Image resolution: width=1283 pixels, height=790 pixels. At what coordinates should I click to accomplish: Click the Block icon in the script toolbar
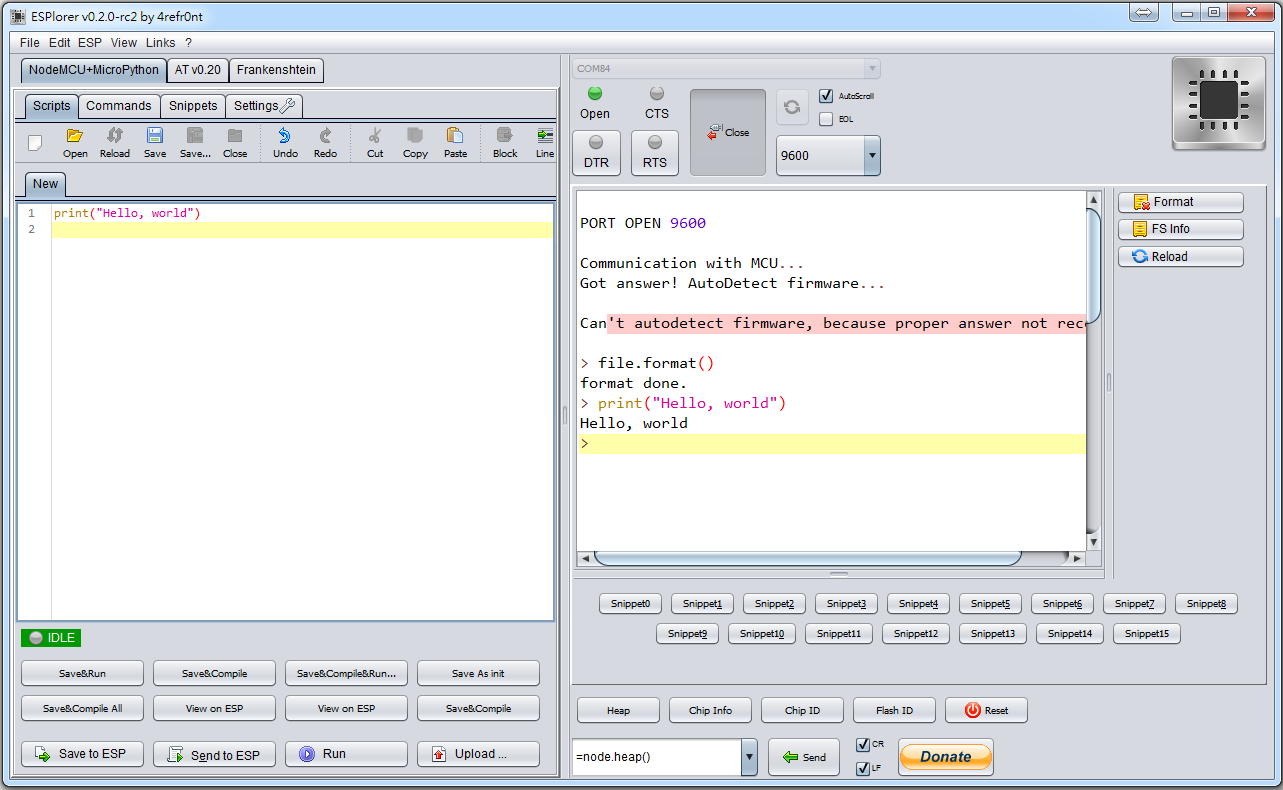tap(505, 142)
